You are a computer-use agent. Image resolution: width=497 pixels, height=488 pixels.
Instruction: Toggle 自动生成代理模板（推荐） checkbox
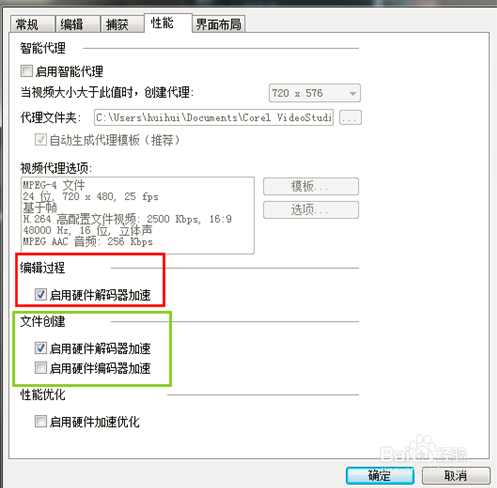click(x=41, y=140)
